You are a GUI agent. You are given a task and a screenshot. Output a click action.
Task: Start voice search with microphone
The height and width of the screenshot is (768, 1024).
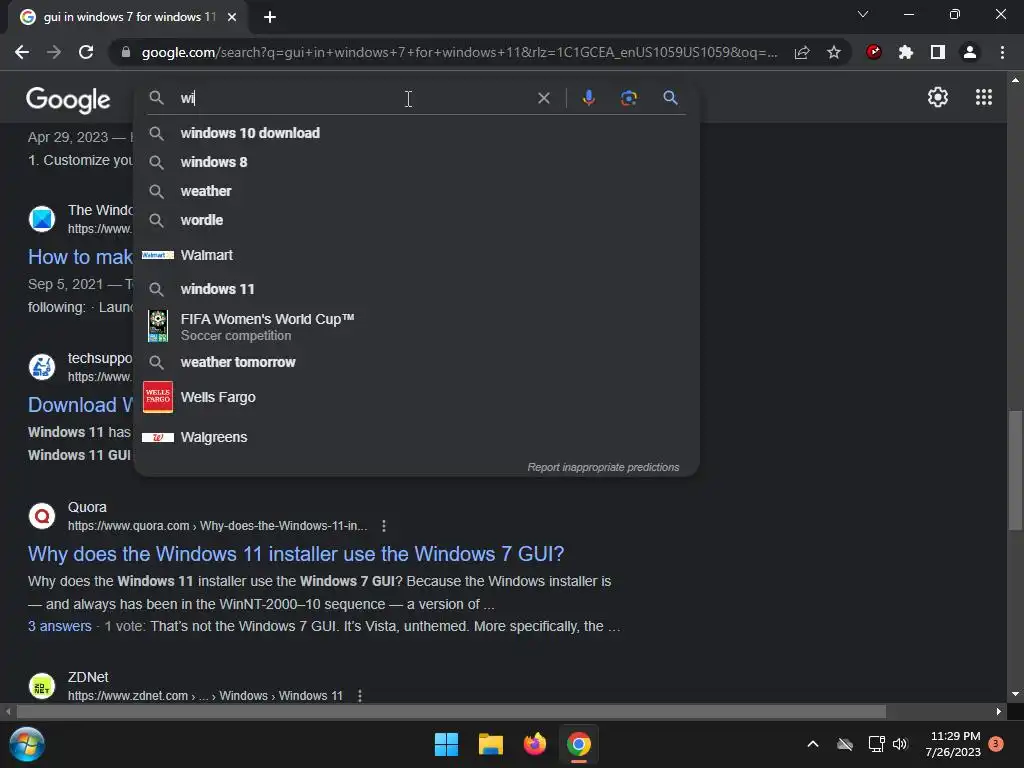(588, 98)
